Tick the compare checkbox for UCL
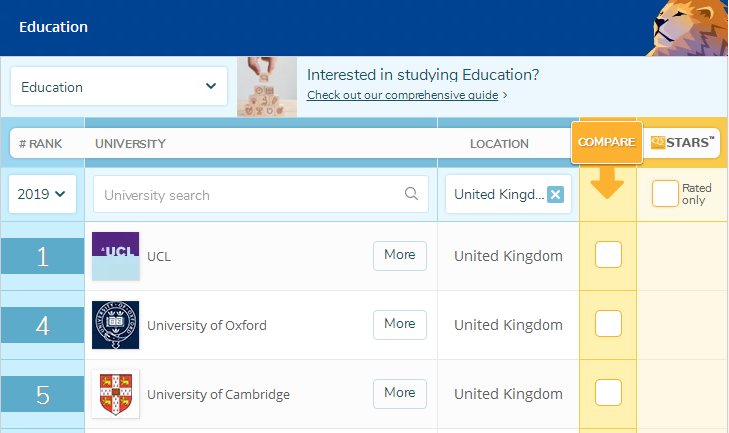Screen dimensions: 729x433 tap(608, 255)
